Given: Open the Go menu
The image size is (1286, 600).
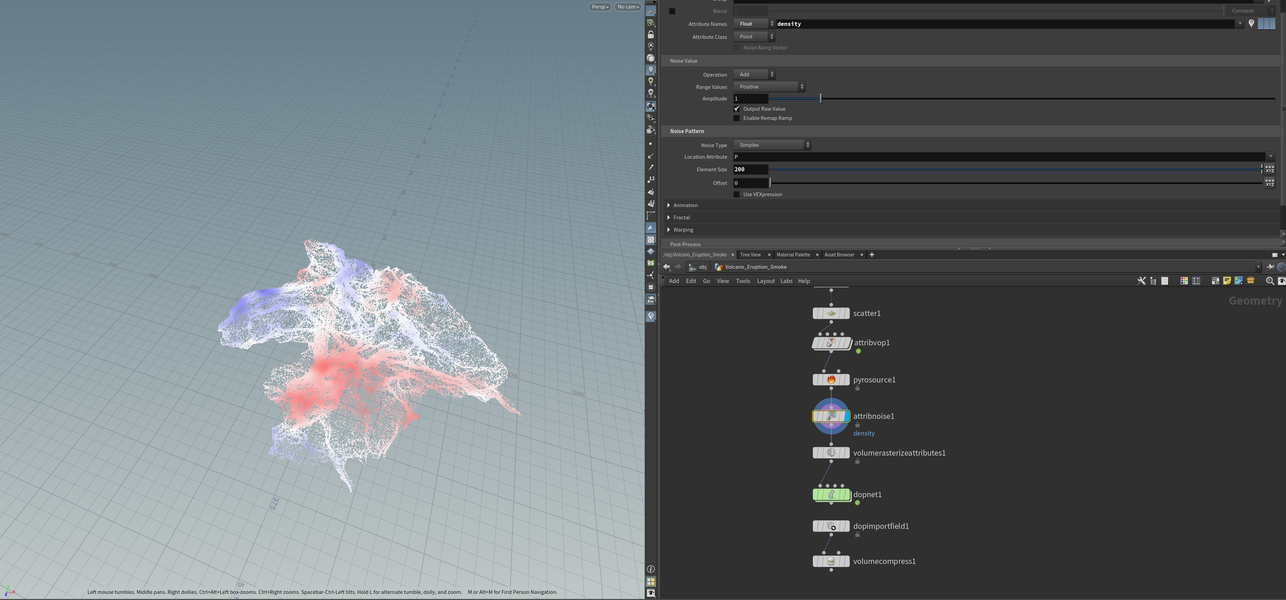Looking at the screenshot, I should pyautogui.click(x=706, y=281).
